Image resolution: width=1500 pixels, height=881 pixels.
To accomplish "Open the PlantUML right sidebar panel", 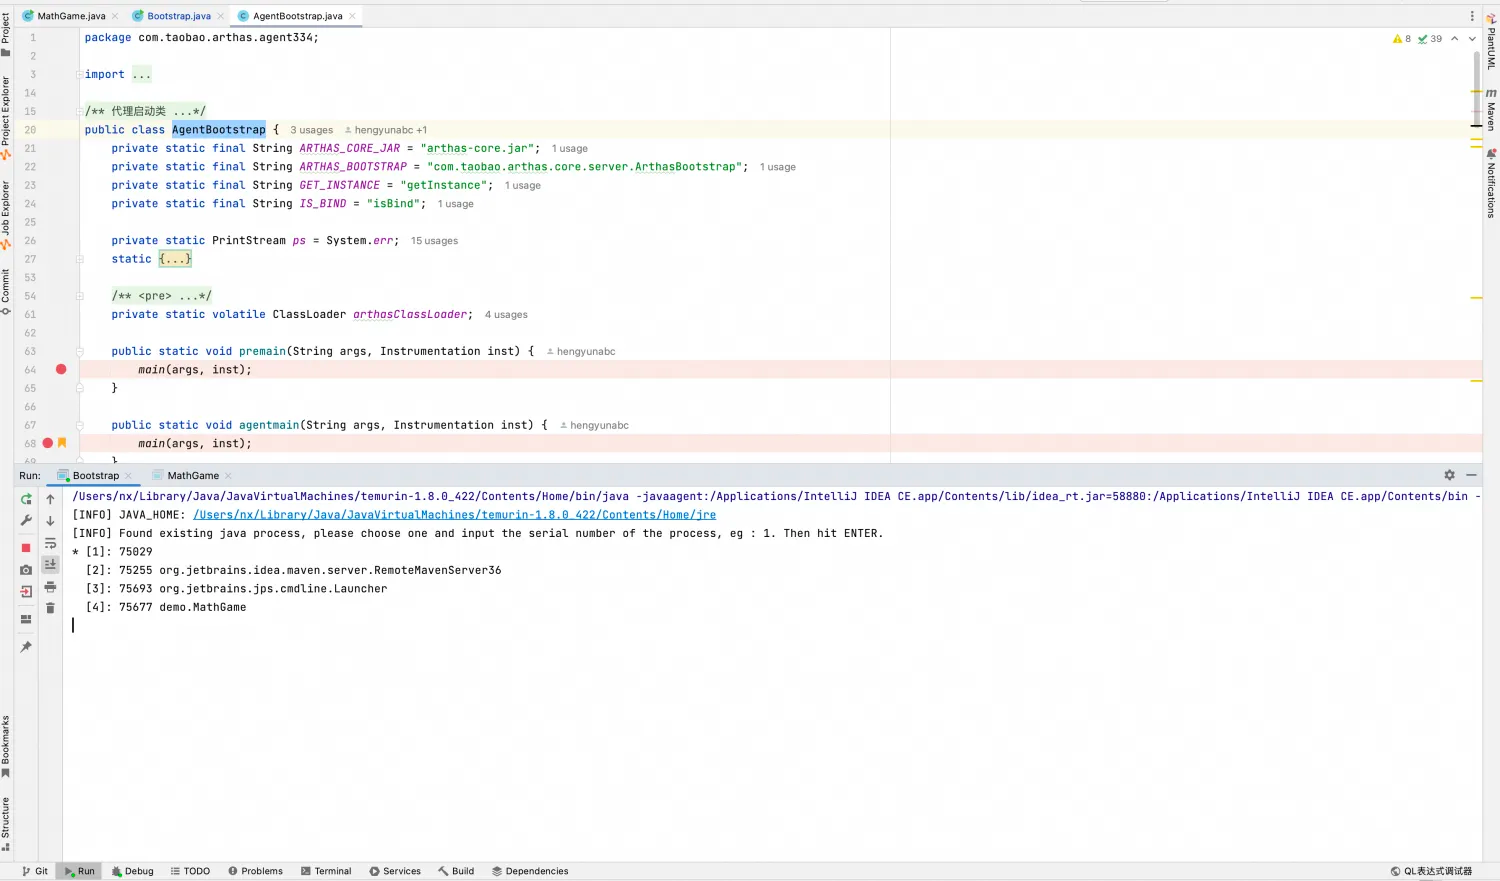I will pos(1491,42).
